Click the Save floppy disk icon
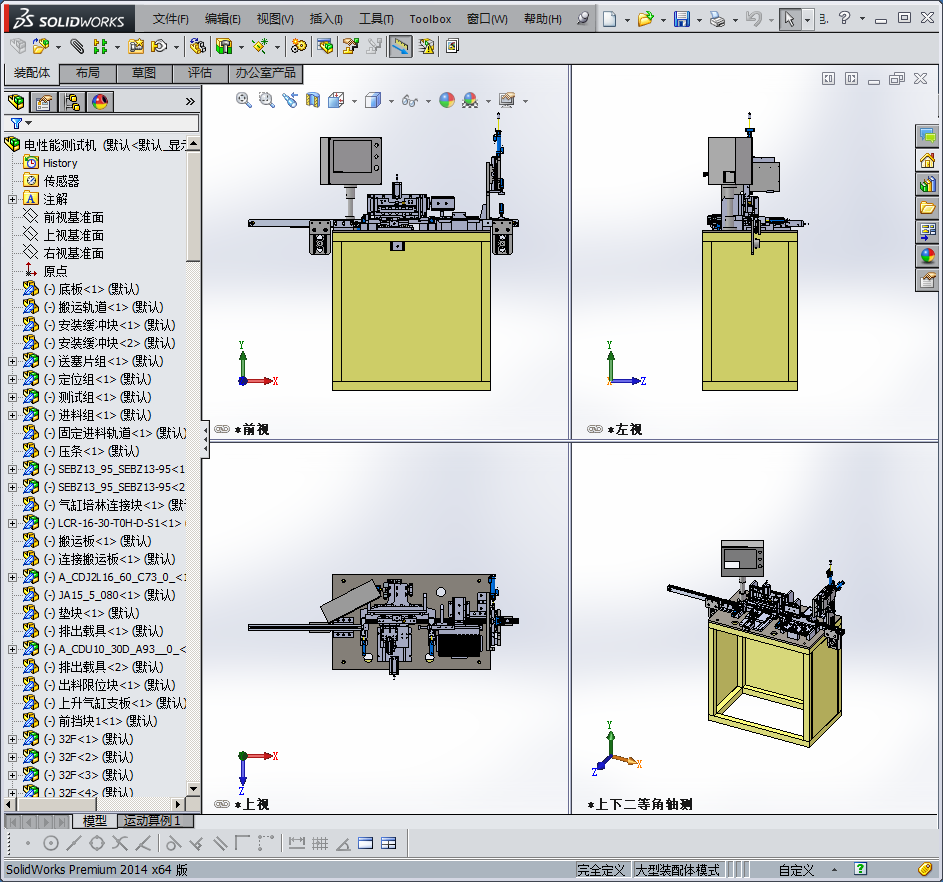Viewport: 943px width, 882px height. tap(681, 19)
